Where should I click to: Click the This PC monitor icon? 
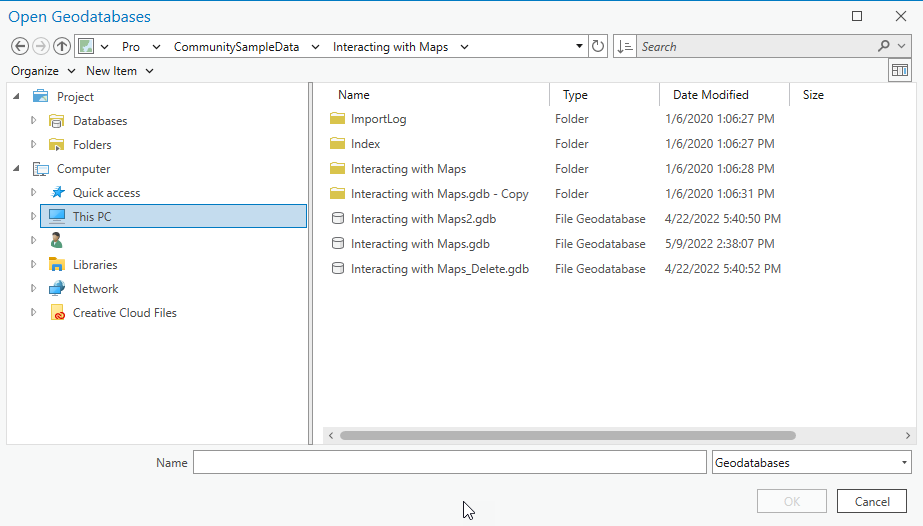(x=57, y=216)
